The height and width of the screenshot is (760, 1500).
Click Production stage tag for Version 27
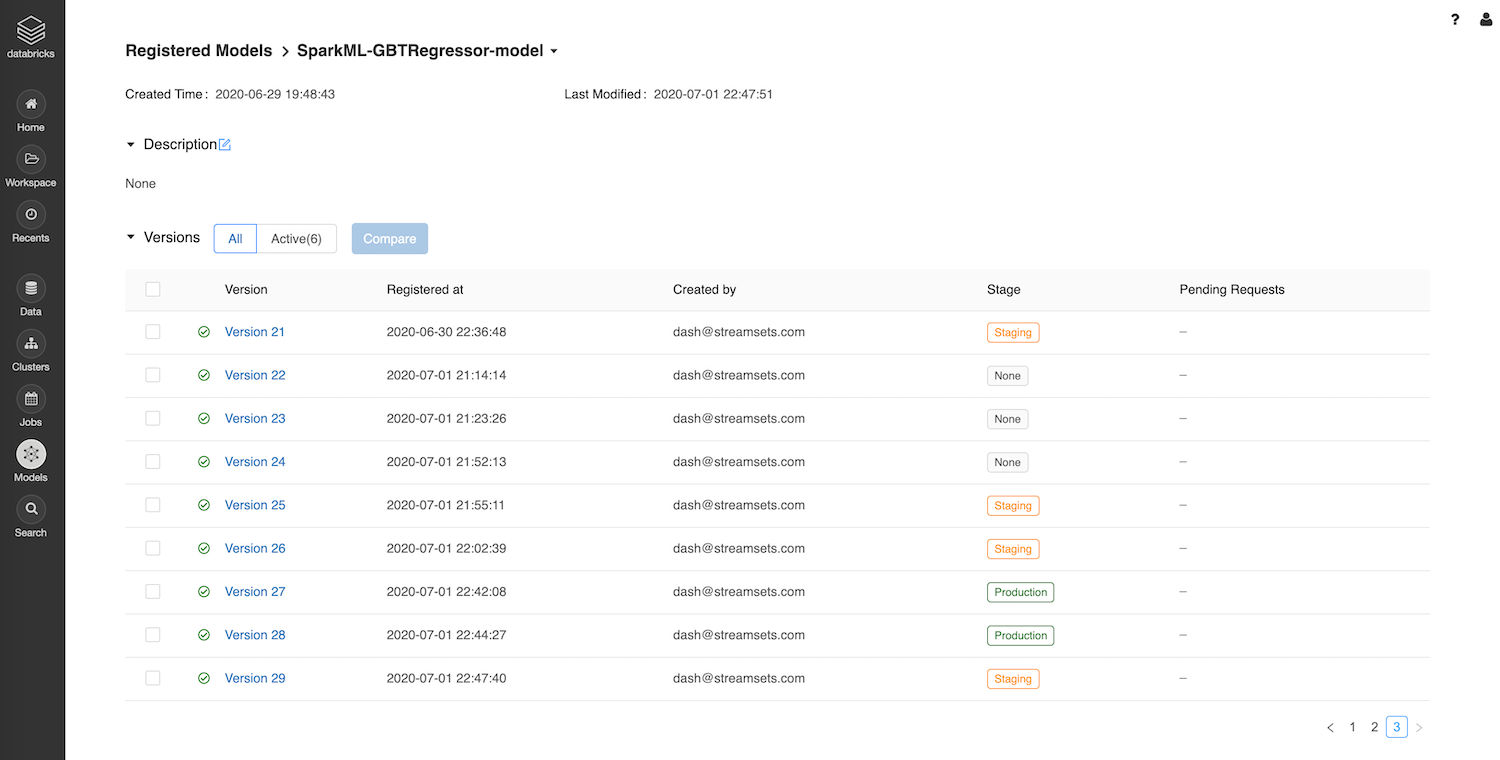tap(1020, 592)
